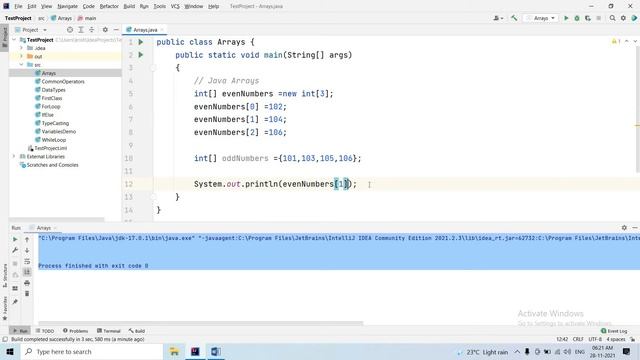This screenshot has height=360, width=640.
Task: Open the VCS menu
Action: point(175,6)
